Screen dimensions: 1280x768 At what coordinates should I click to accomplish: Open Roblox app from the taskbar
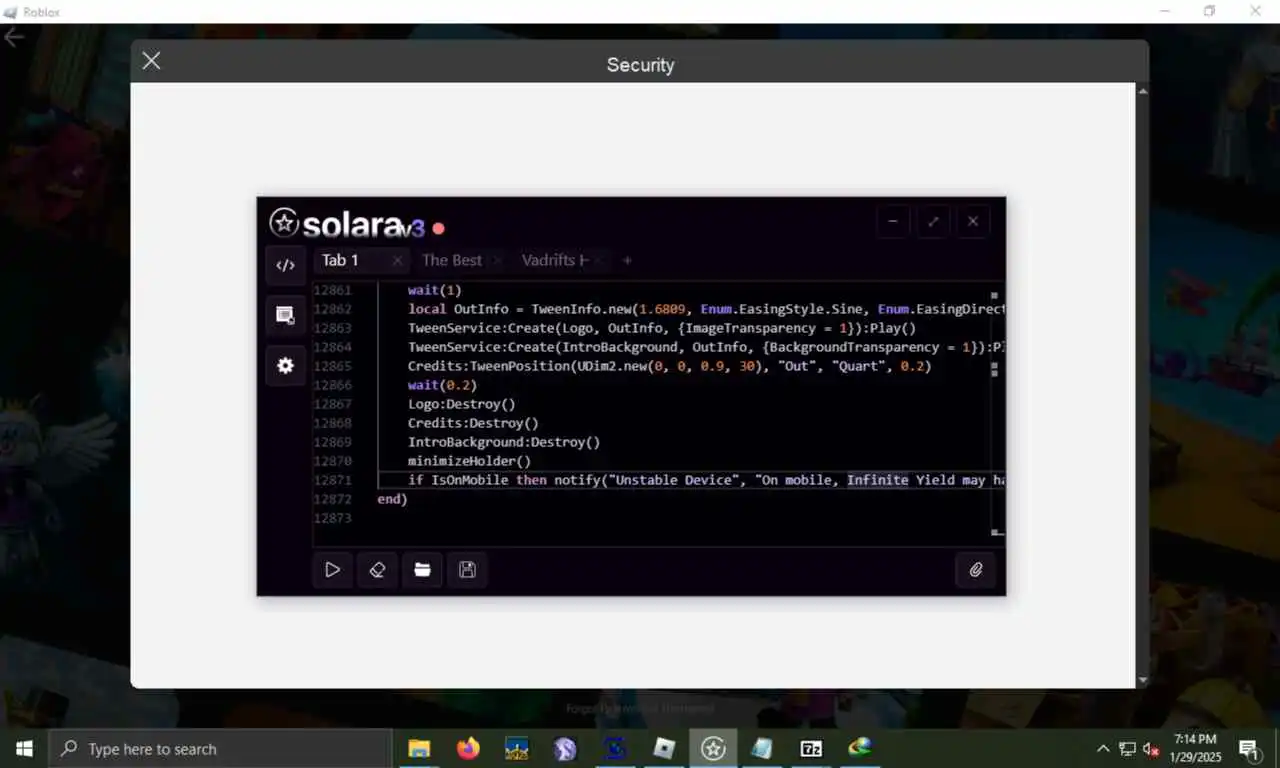pyautogui.click(x=664, y=749)
